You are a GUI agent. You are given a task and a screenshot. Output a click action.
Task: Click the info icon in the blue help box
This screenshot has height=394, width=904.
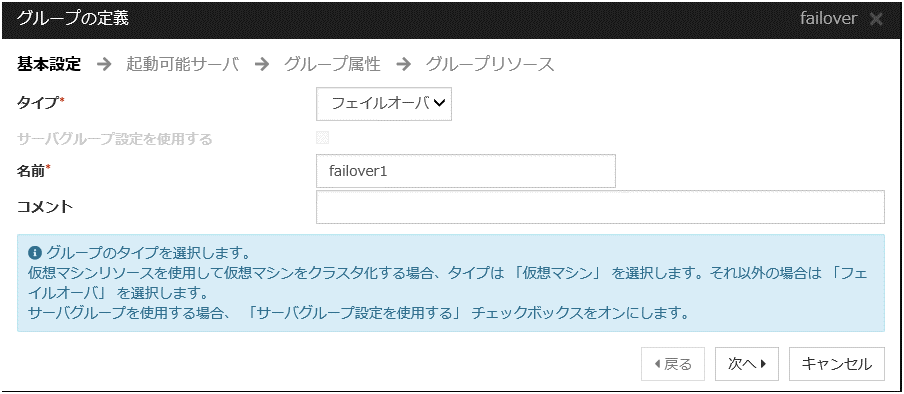pos(35,252)
